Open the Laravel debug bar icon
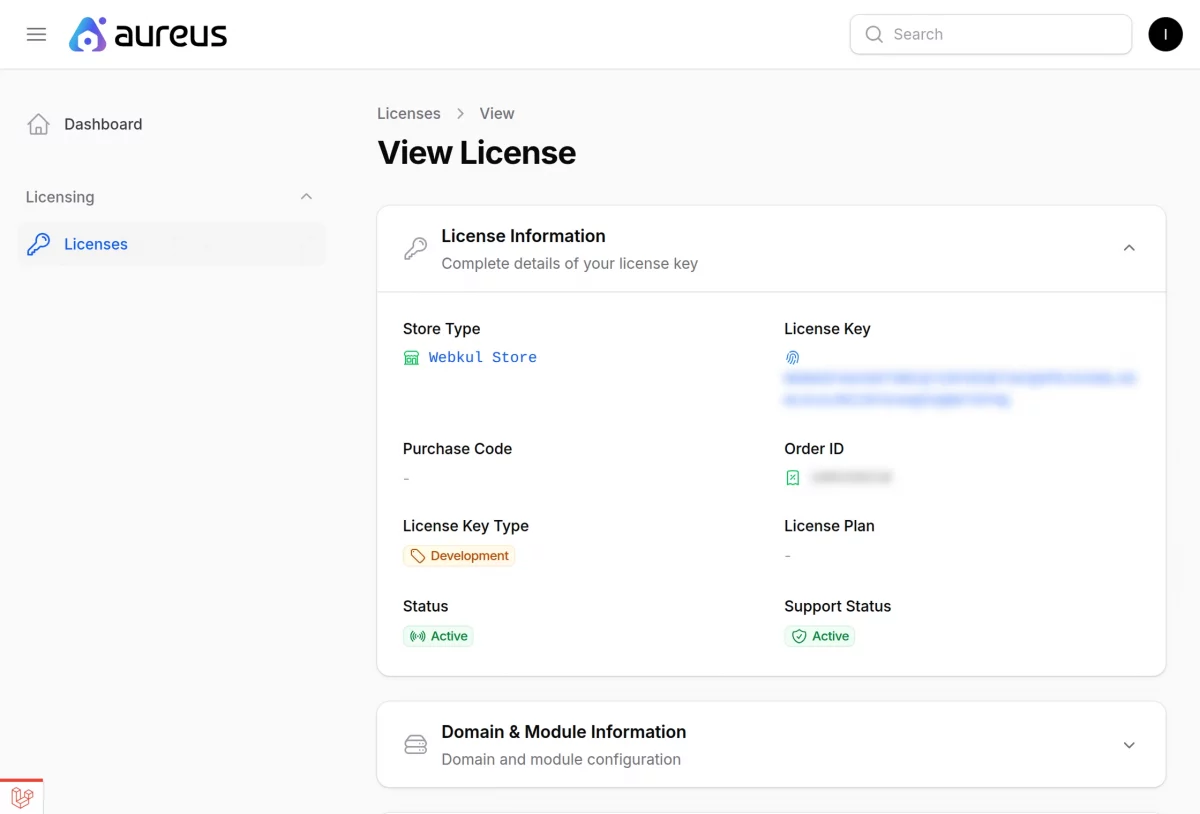This screenshot has height=814, width=1200. 22,797
